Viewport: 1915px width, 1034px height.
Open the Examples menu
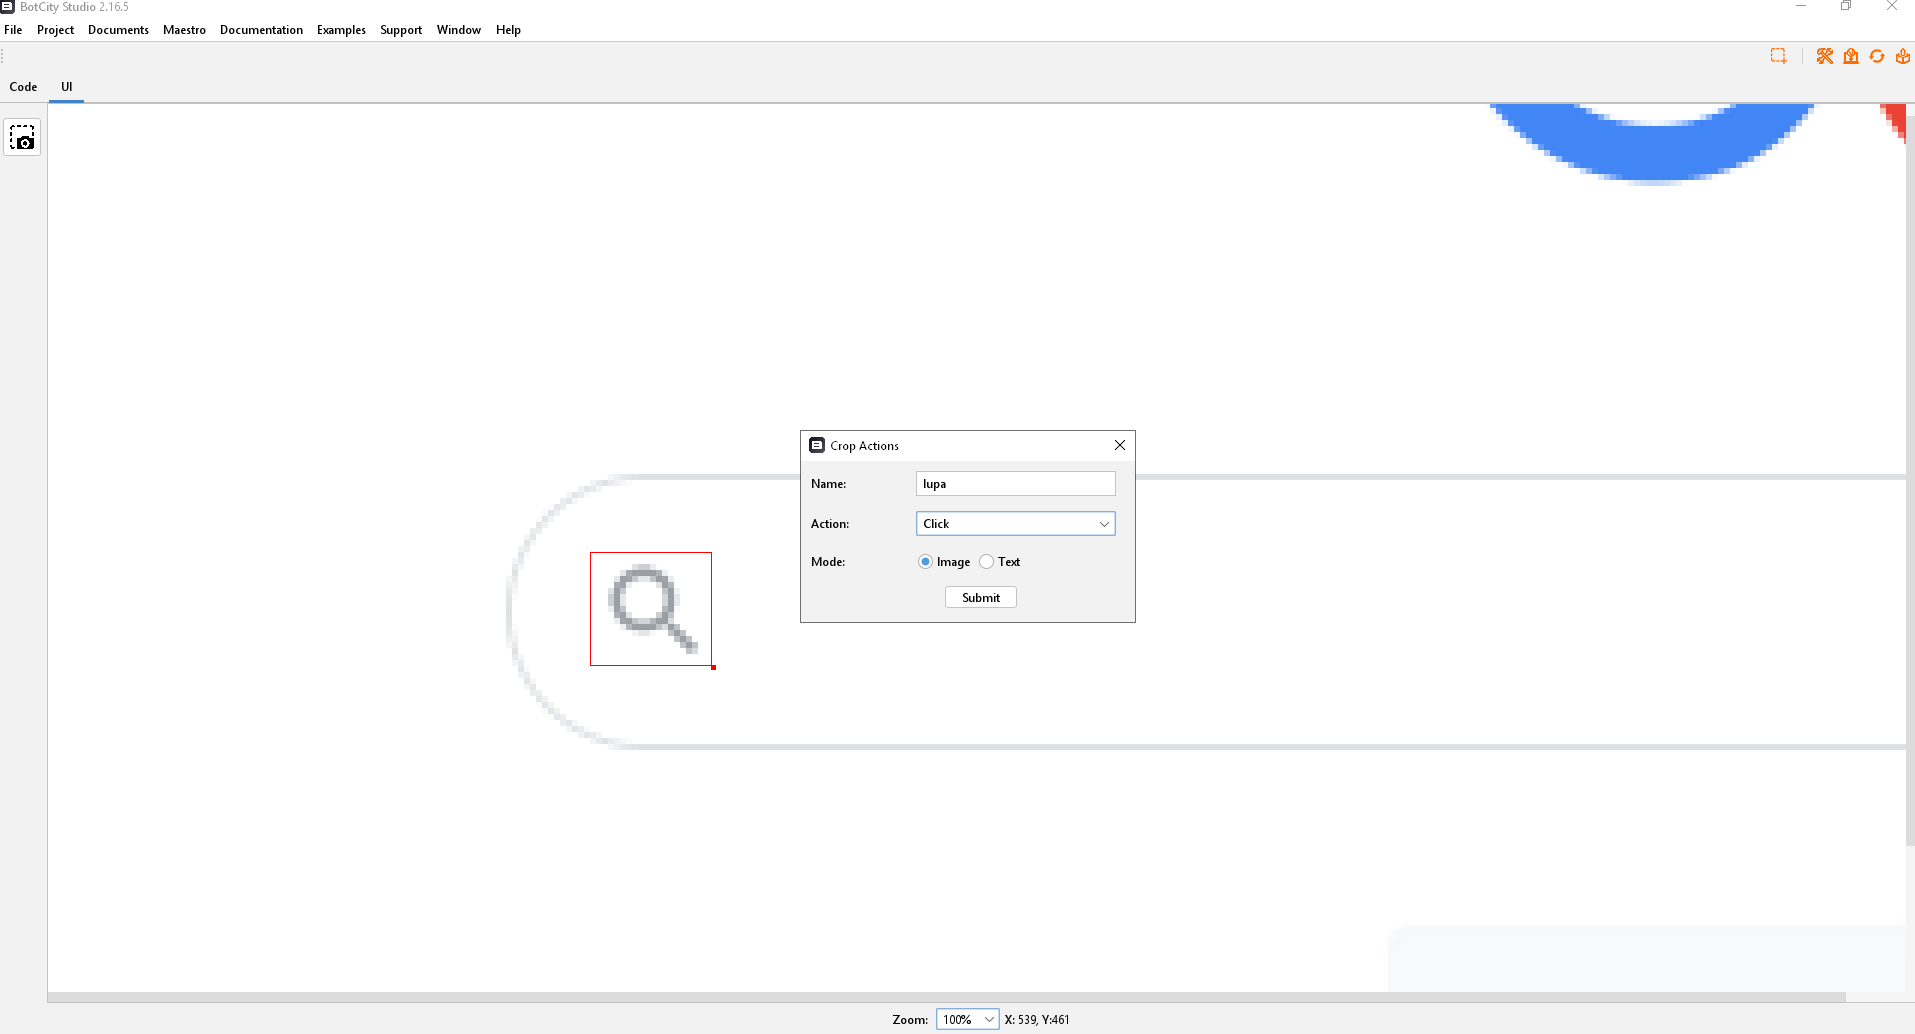coord(341,30)
